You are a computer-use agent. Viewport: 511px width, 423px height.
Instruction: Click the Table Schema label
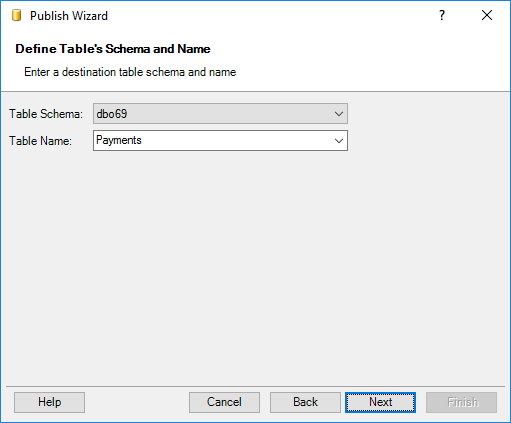[46, 114]
